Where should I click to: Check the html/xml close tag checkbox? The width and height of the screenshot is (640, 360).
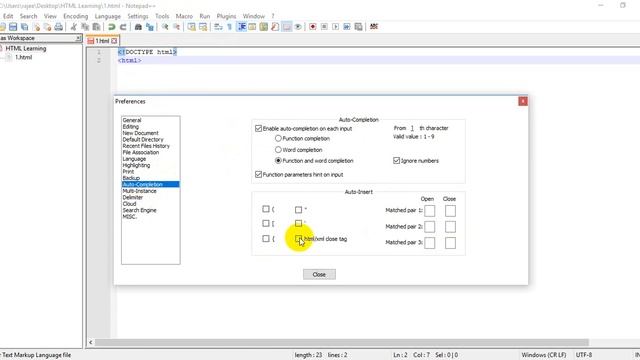(298, 238)
